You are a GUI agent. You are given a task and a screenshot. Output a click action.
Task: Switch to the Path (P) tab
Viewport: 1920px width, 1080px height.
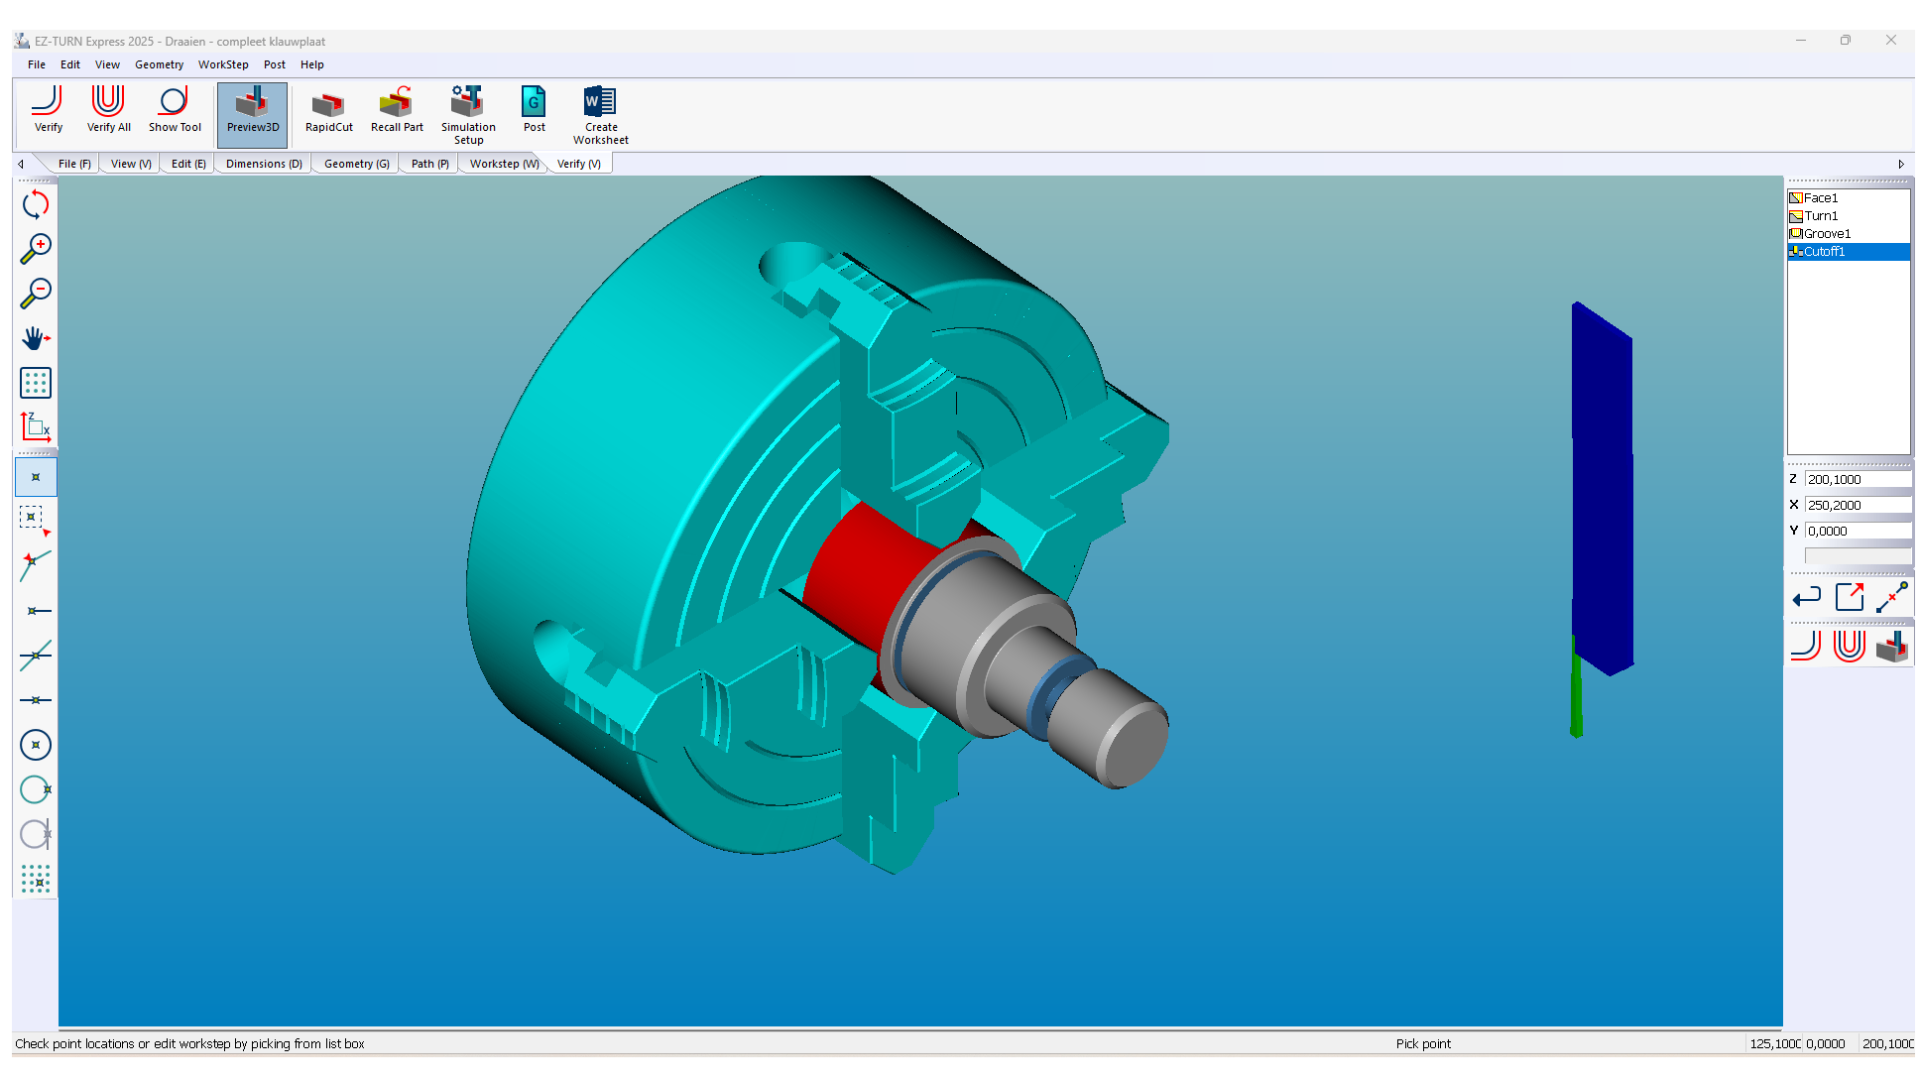click(429, 164)
